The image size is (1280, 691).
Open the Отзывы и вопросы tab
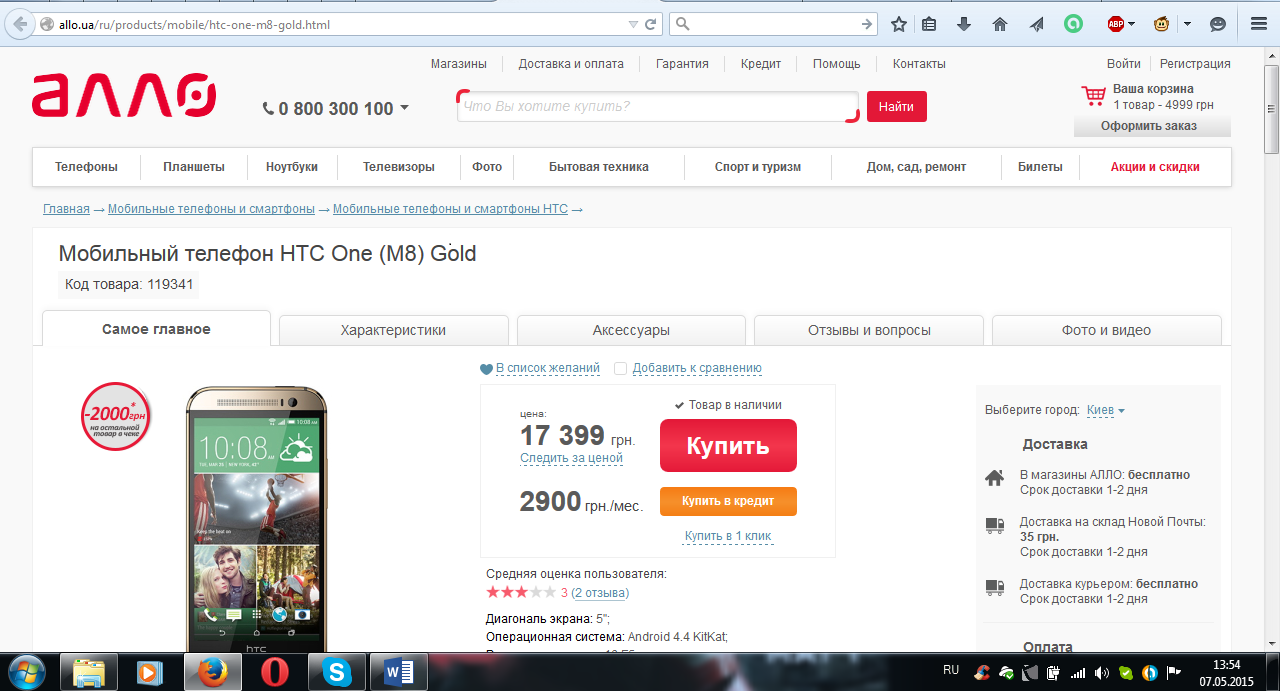[869, 330]
